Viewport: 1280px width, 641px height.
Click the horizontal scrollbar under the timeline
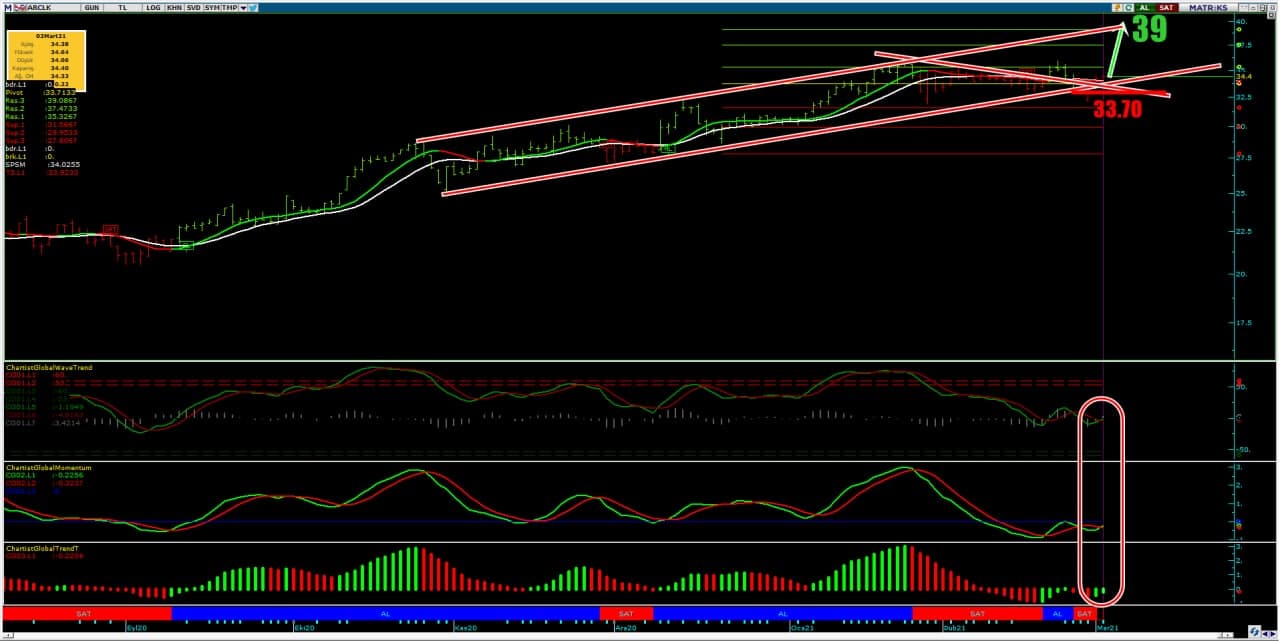[x=600, y=635]
